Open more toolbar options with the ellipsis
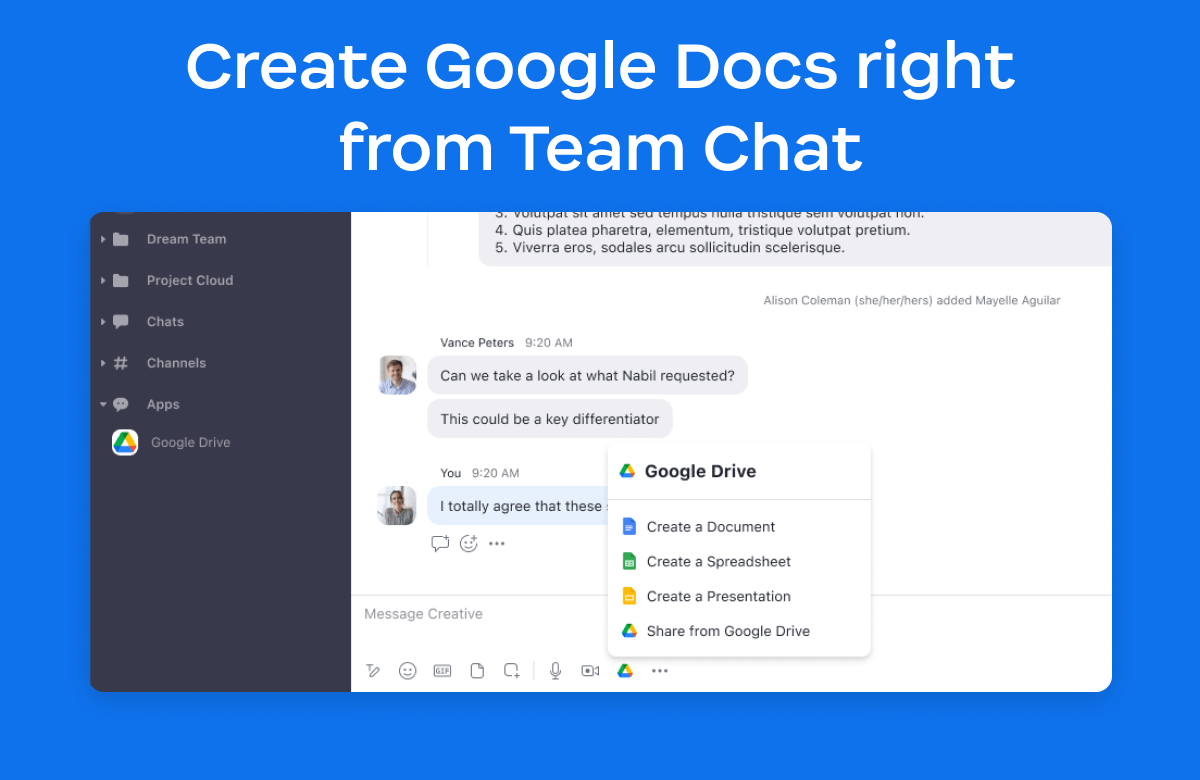The width and height of the screenshot is (1200, 780). [x=660, y=671]
